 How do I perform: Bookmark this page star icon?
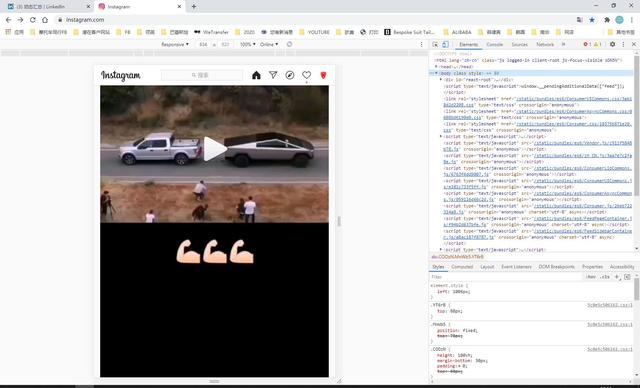[592, 20]
